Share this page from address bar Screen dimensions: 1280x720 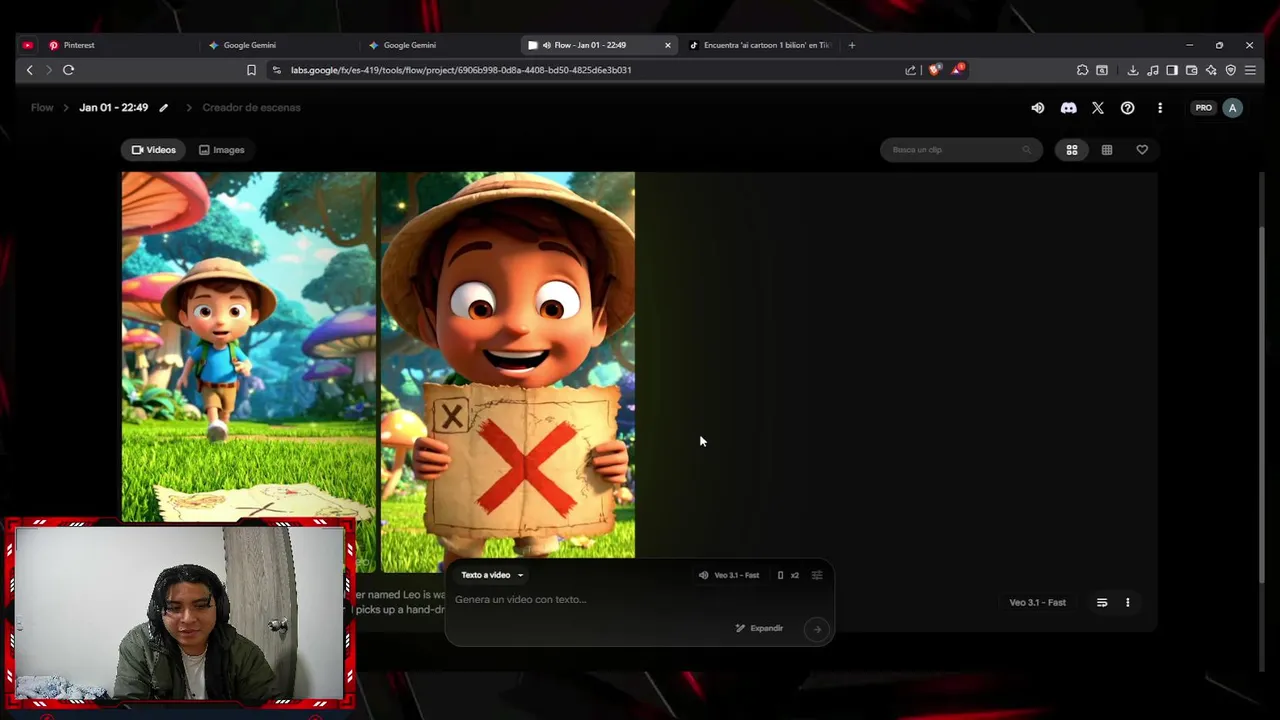pos(910,70)
